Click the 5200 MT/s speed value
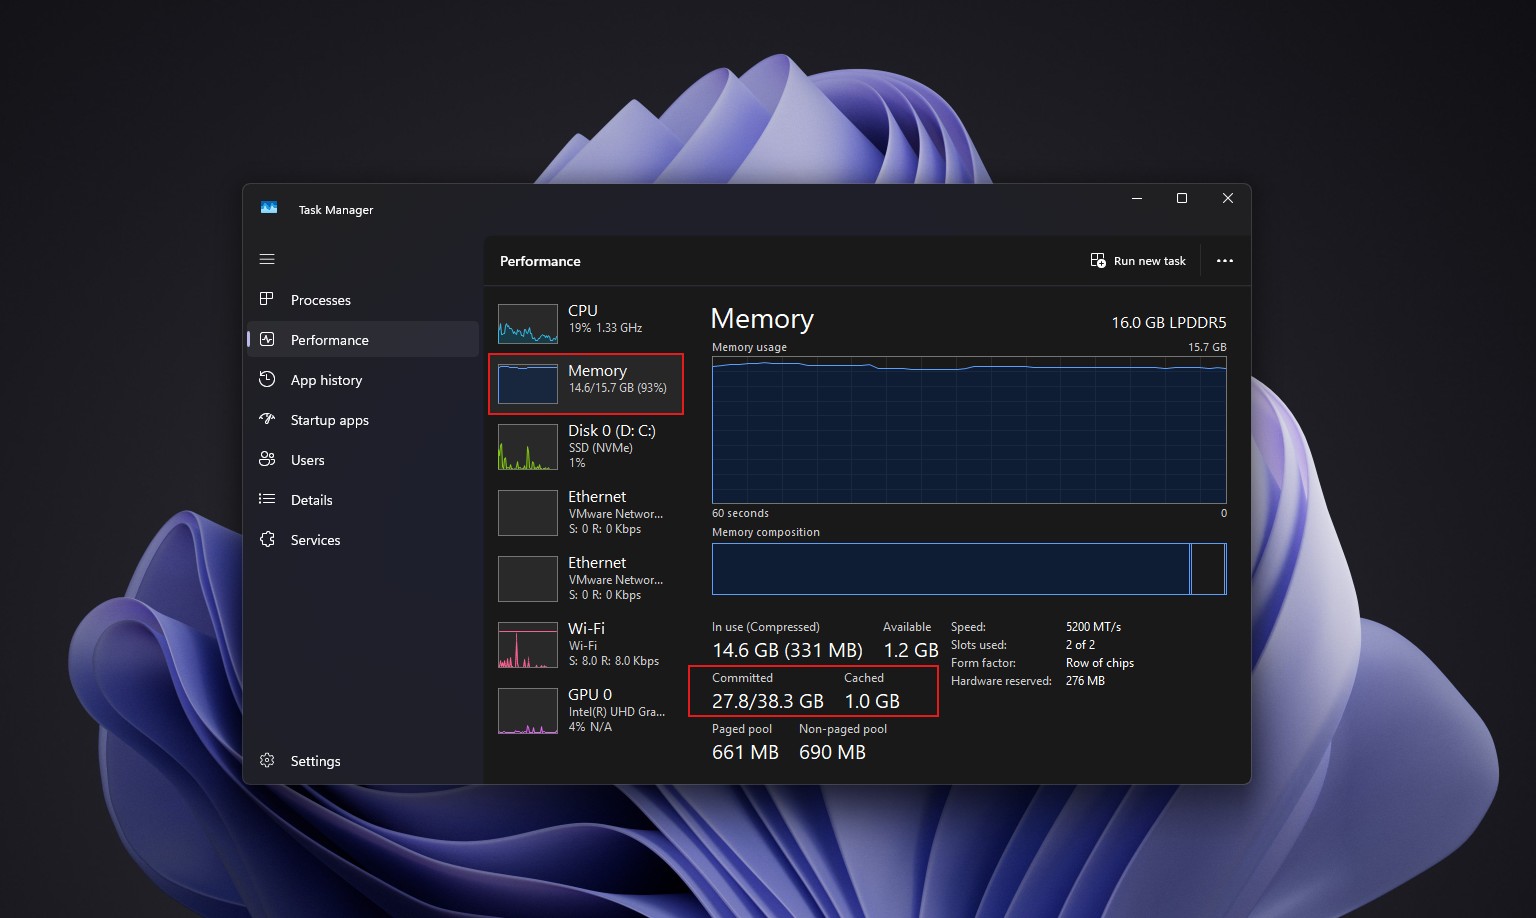 1093,627
